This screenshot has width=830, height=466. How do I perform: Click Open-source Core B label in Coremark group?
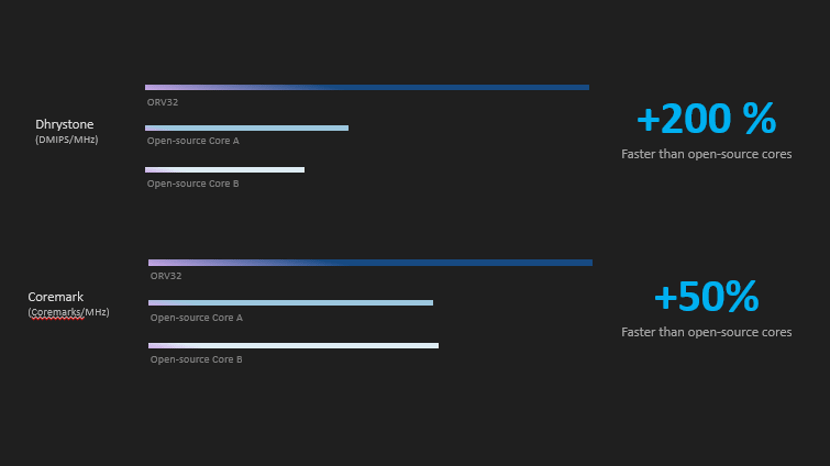(x=196, y=360)
